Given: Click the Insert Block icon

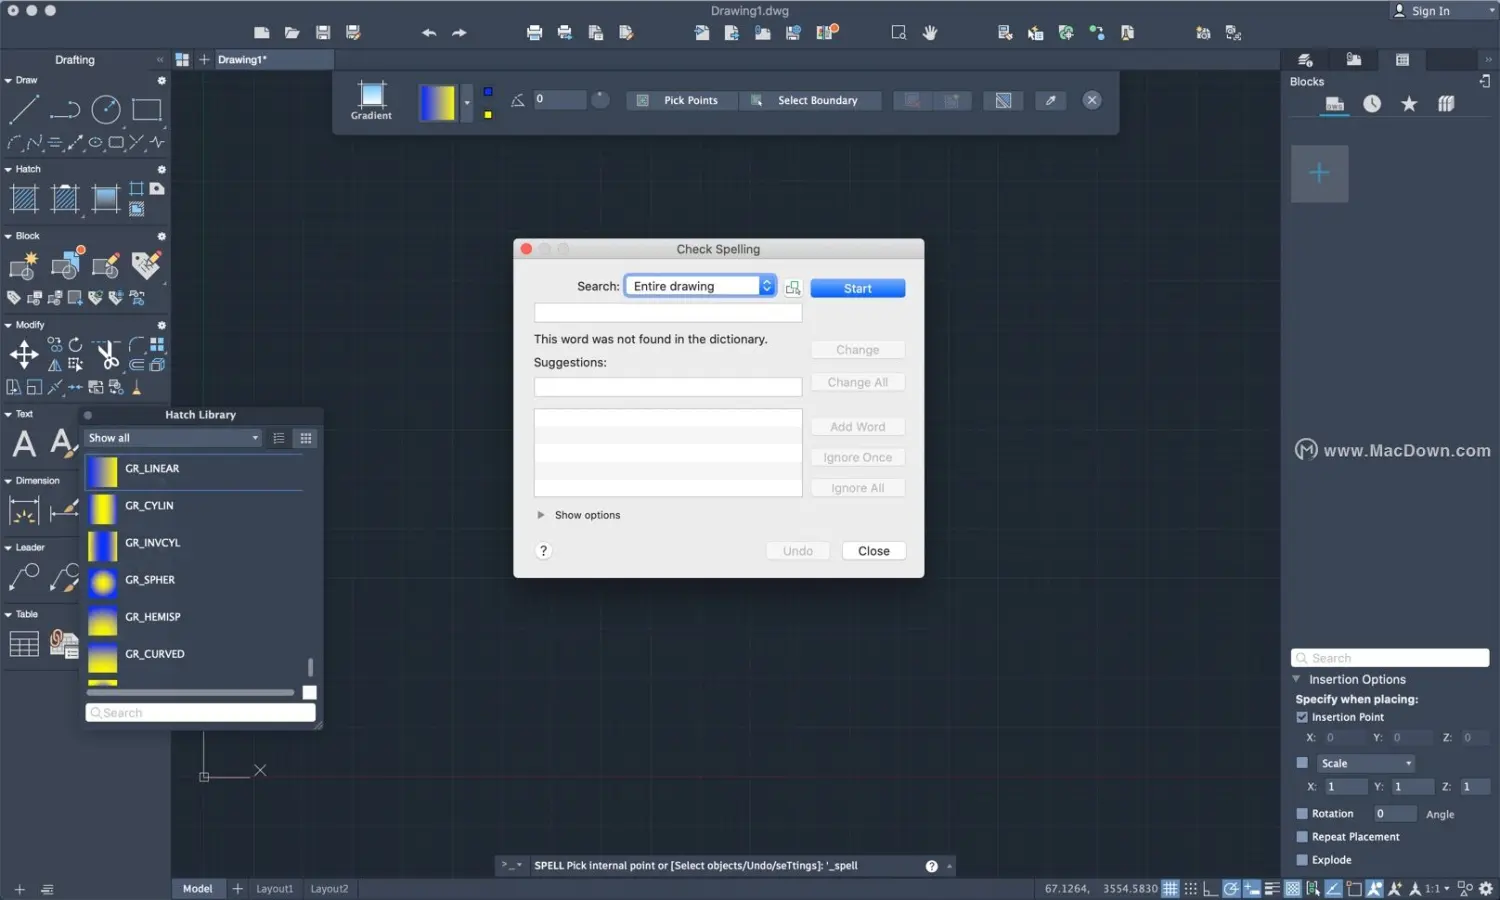Looking at the screenshot, I should (66, 265).
